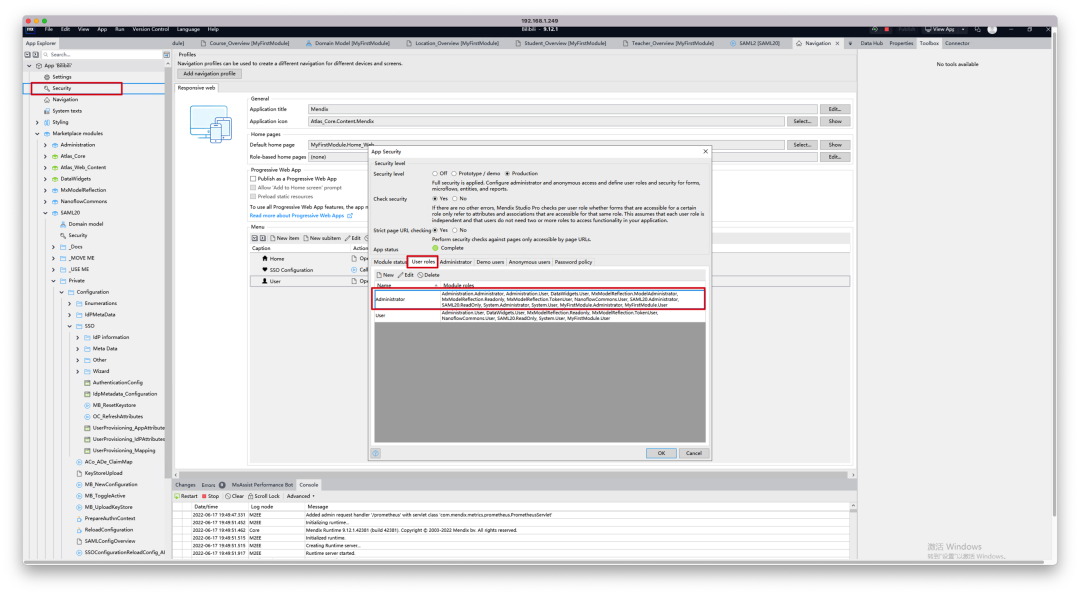
Task: Open the View App button in top bar
Action: 939,30
